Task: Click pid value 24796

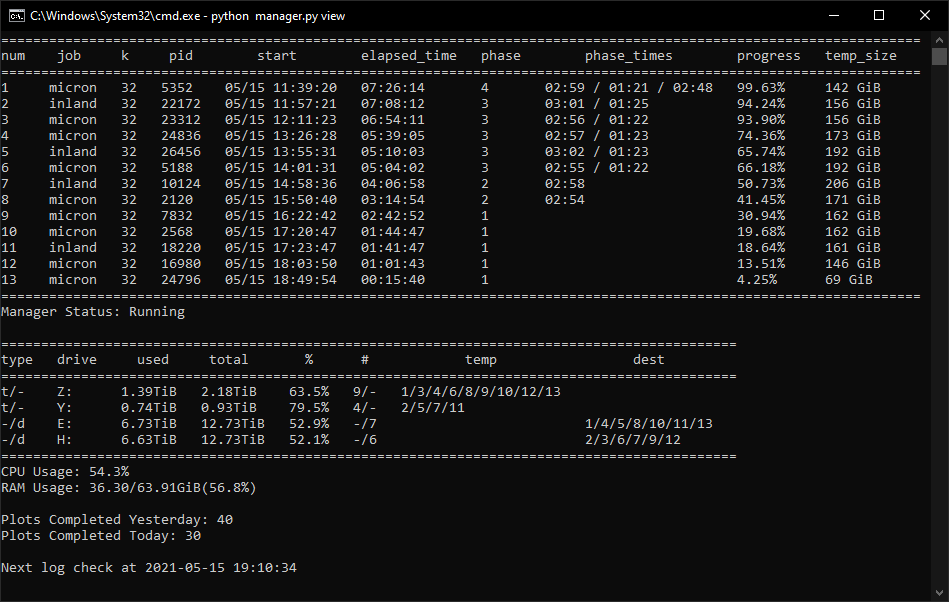Action: pos(180,280)
